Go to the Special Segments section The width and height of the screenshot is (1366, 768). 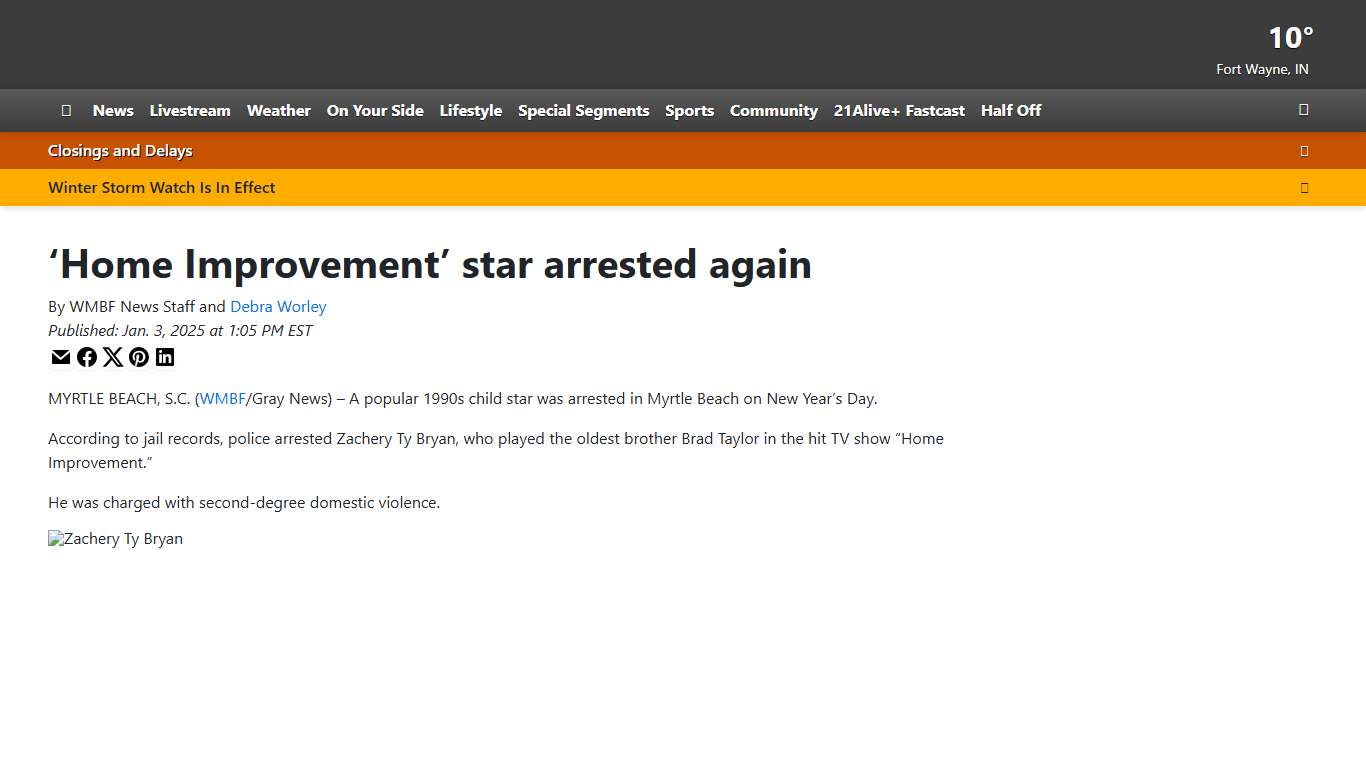coord(583,111)
